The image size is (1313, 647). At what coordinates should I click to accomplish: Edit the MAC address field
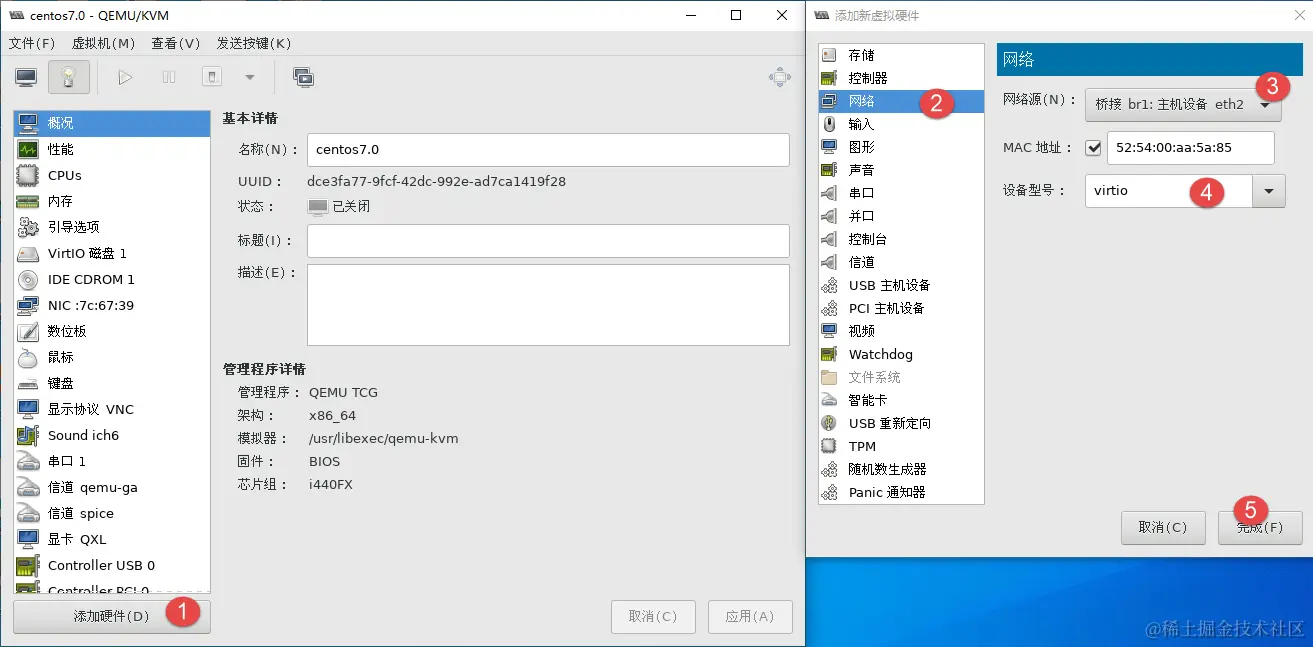coord(1191,147)
